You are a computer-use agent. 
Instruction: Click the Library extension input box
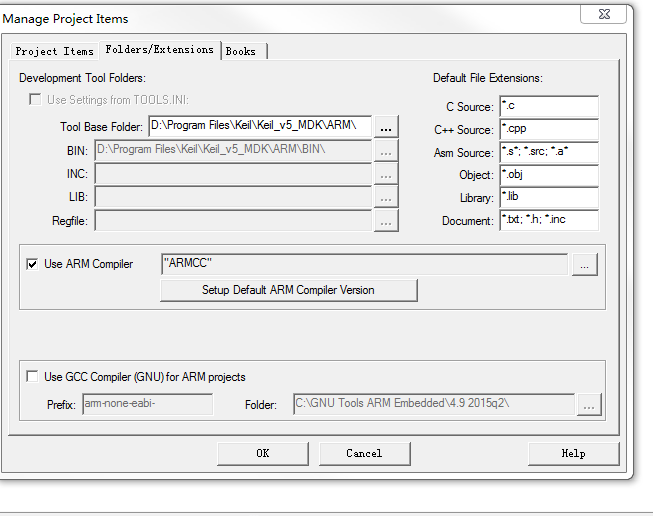(x=548, y=198)
